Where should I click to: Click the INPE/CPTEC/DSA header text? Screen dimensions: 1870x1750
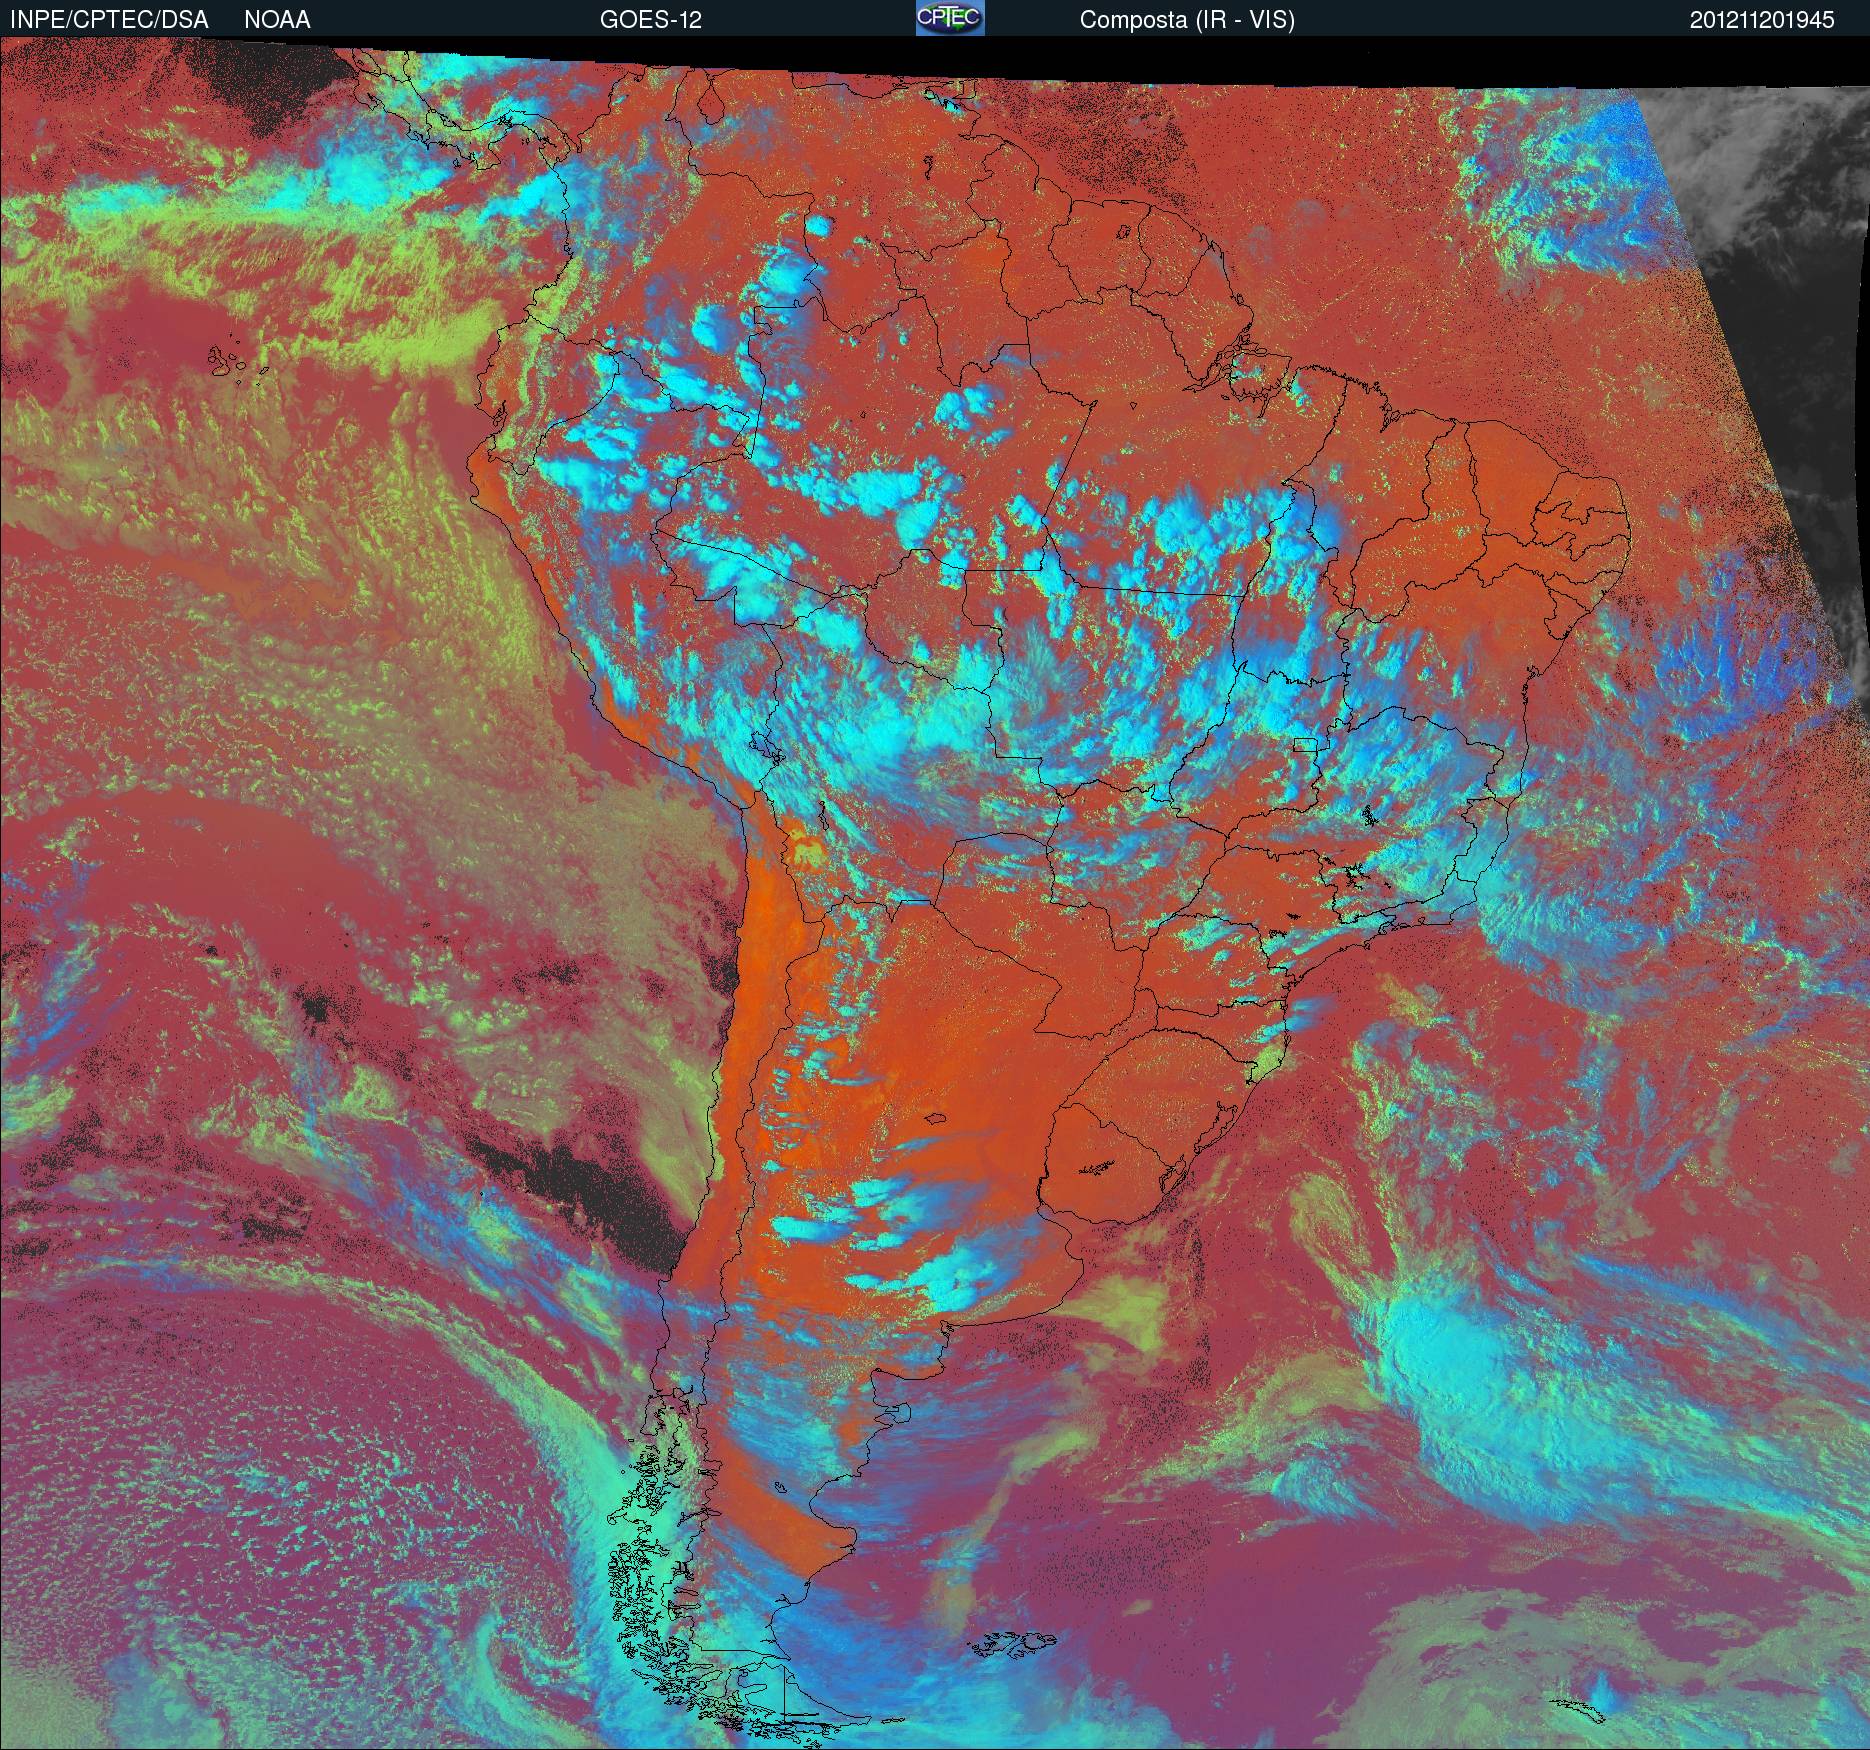point(109,20)
